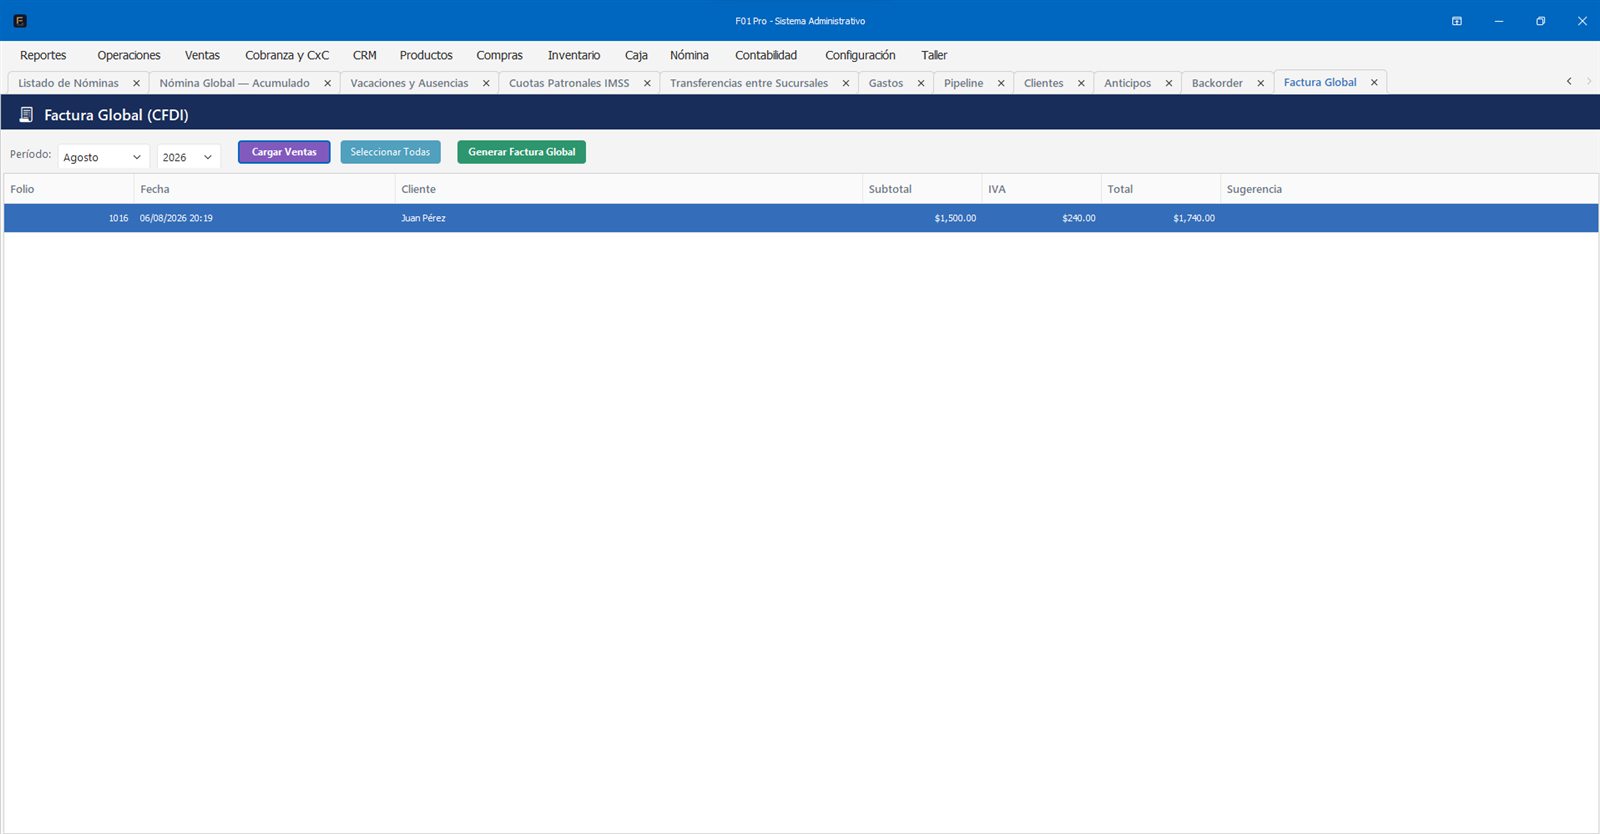Select the Juan Pérez client cell

coord(629,218)
